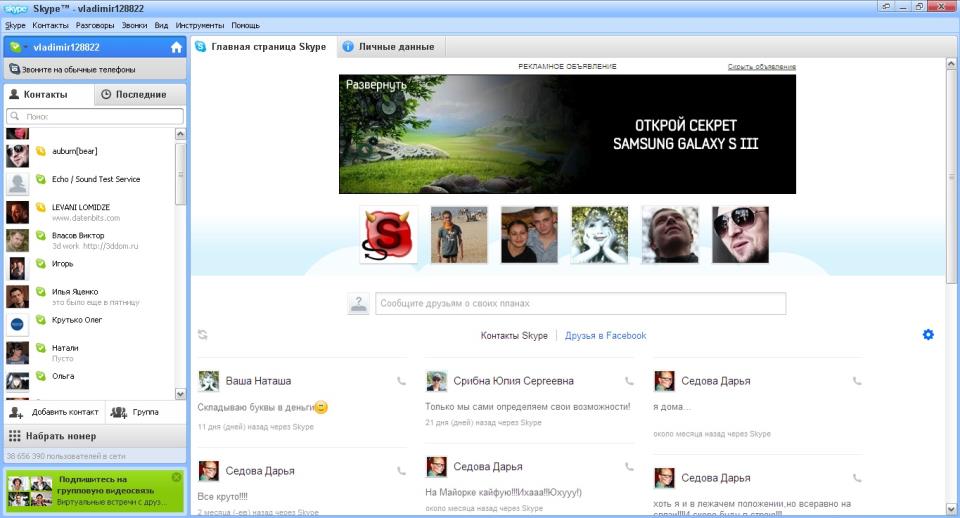The width and height of the screenshot is (960, 518).
Task: Click the status icon for Крутько Олег
Action: tap(40, 320)
